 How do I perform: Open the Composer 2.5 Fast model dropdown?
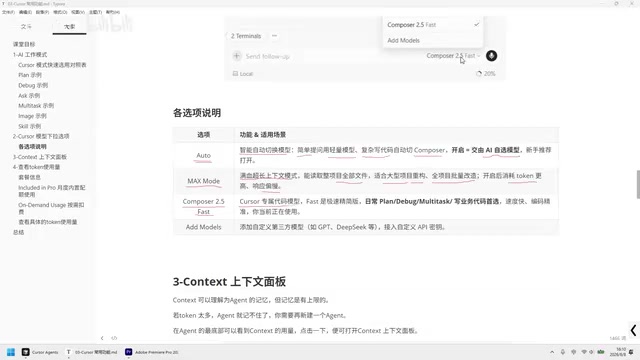coord(453,56)
